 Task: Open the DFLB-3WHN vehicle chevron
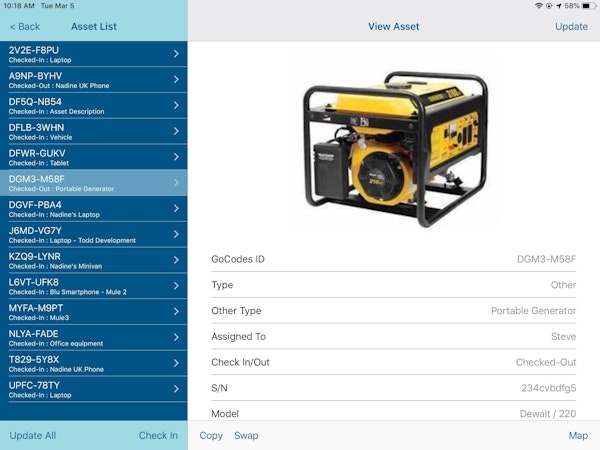[x=176, y=131]
